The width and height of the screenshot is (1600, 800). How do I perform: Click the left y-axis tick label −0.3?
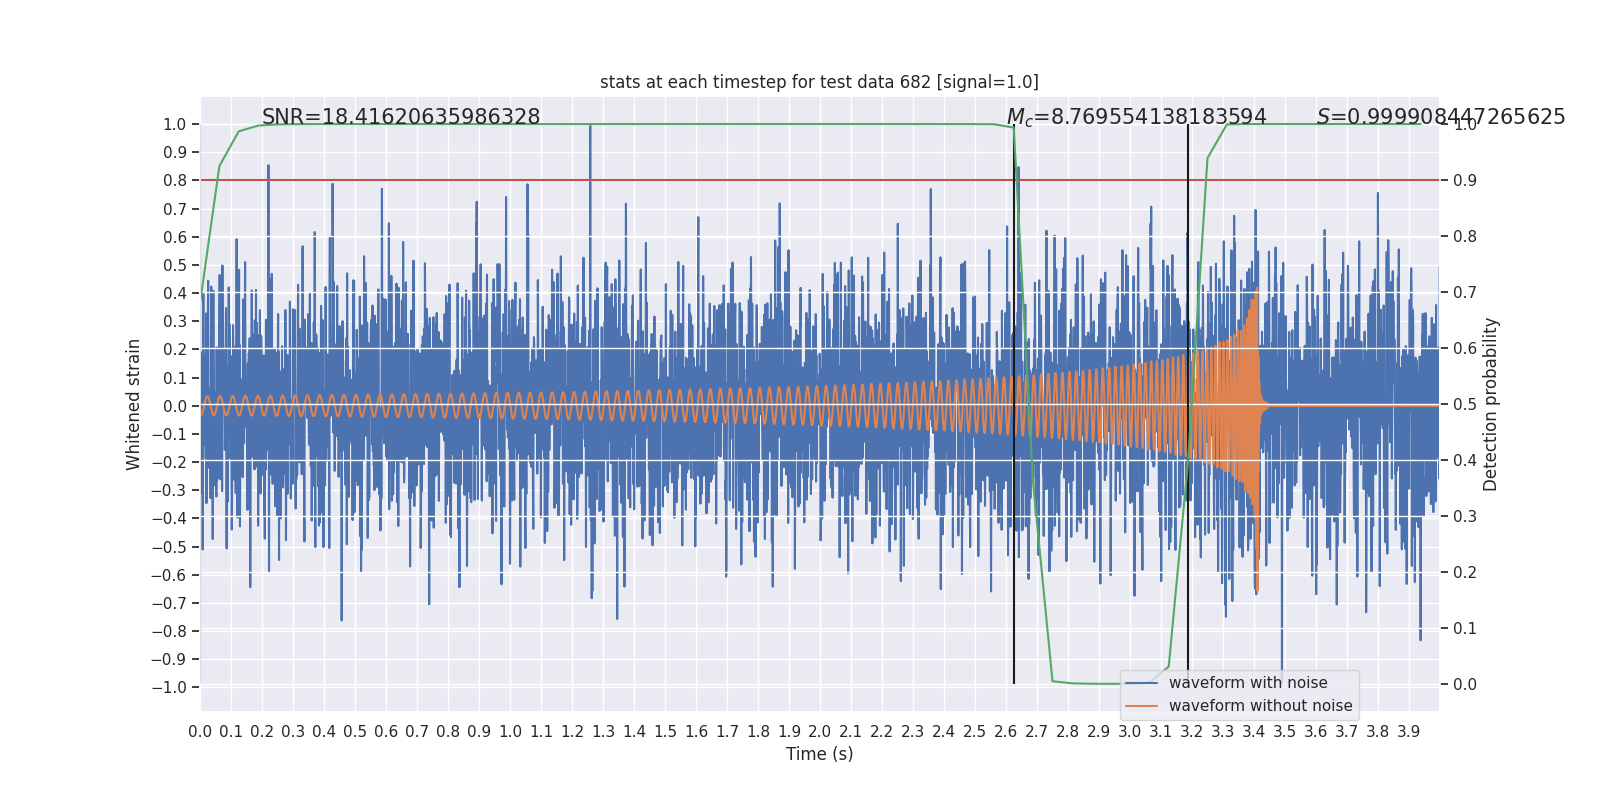point(169,490)
